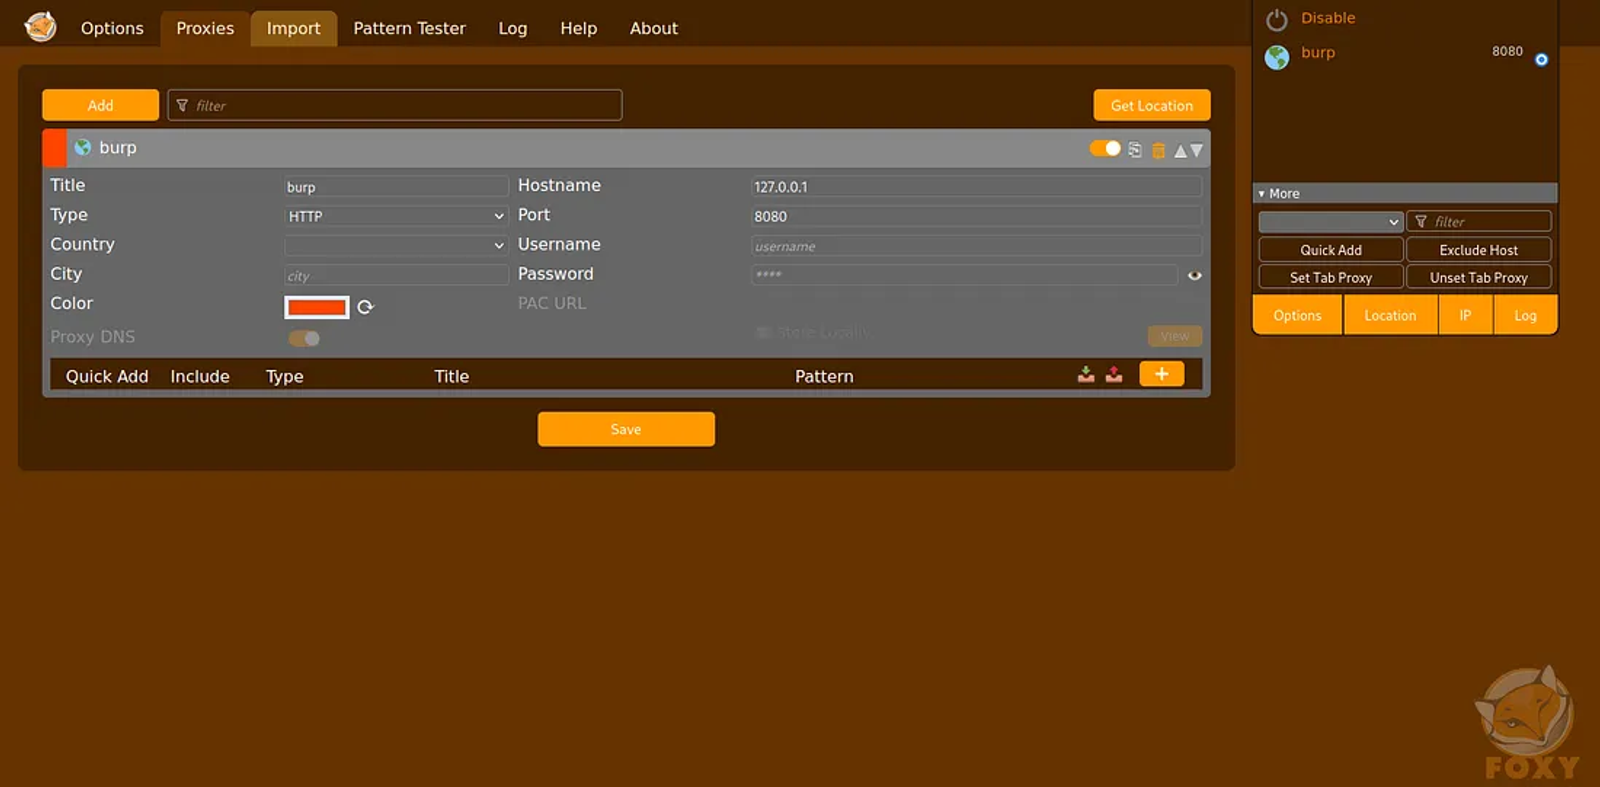This screenshot has width=1600, height=787.
Task: Click the popup Options button
Action: (1297, 315)
